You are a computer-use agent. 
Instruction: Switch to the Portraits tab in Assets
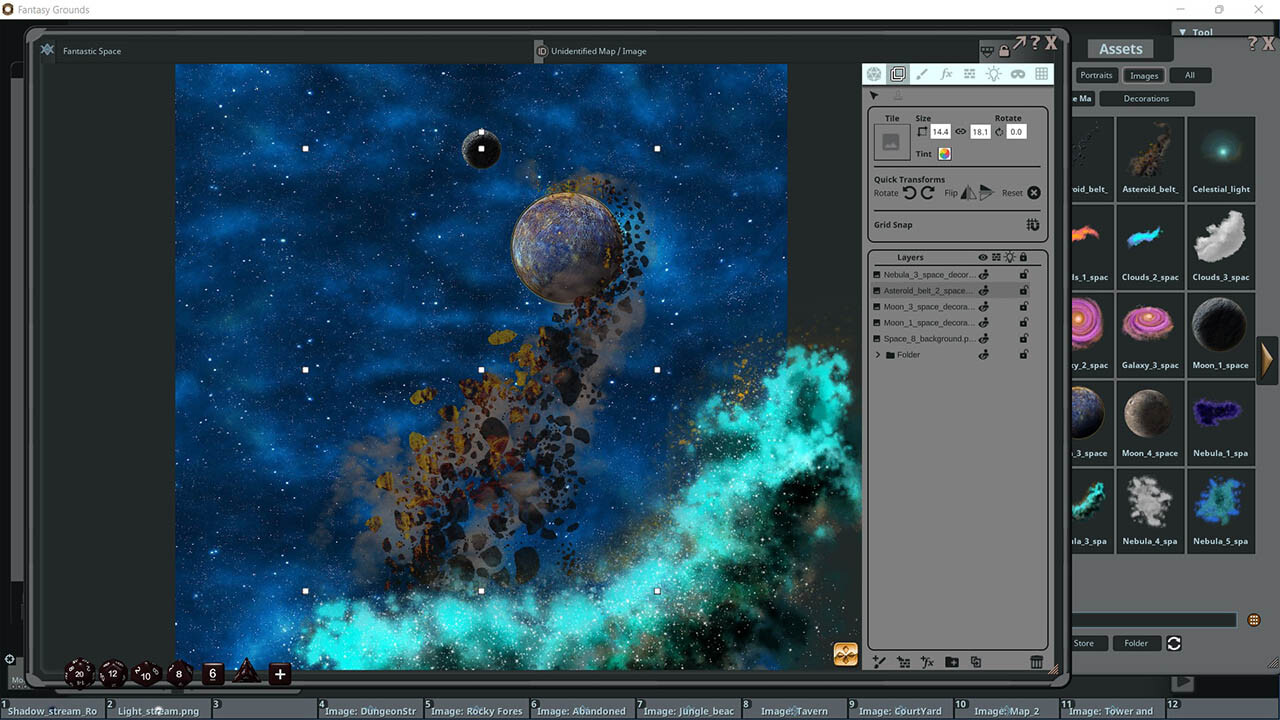[x=1096, y=75]
